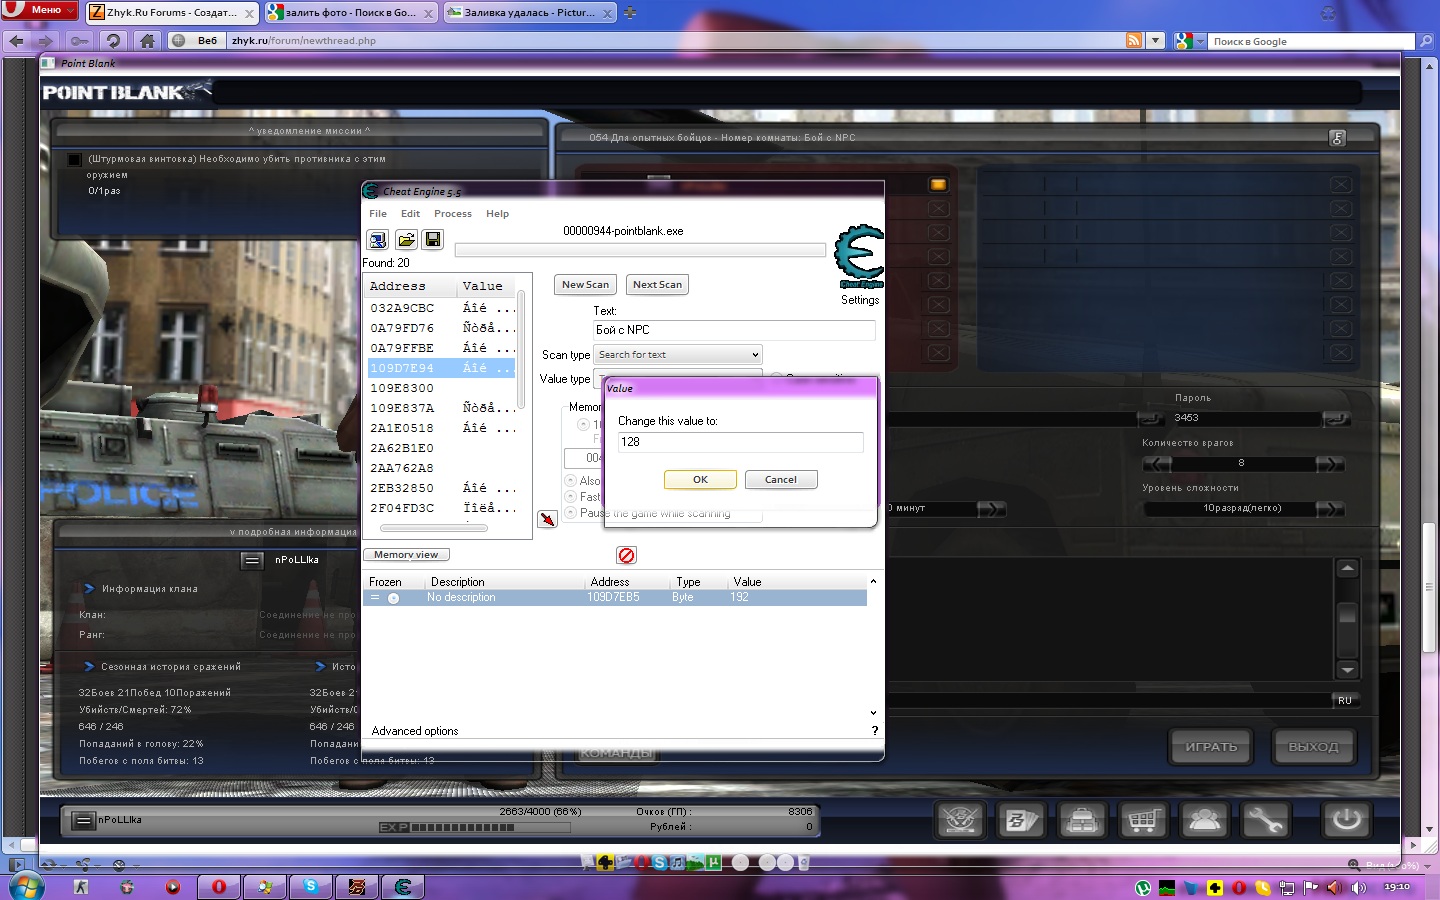This screenshot has width=1440, height=900.
Task: Click the load table folder icon
Action: [x=406, y=240]
